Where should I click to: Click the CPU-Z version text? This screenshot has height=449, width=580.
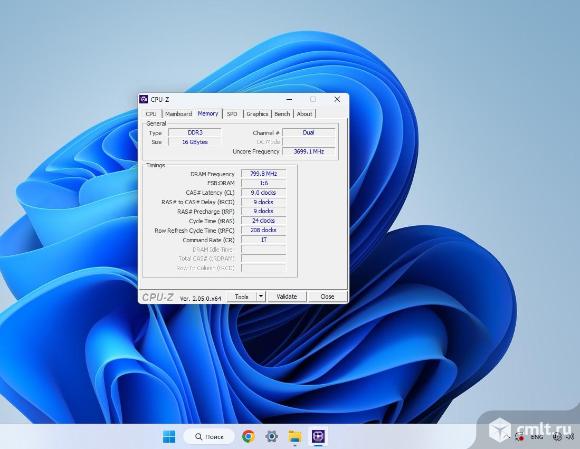coord(200,298)
